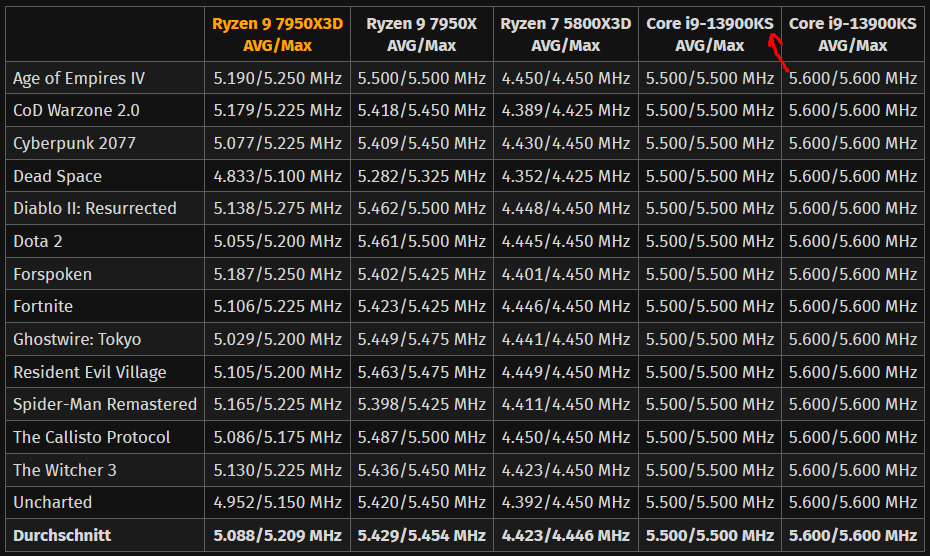
Task: Click the 5.418/5.450 MHz cell
Action: pos(422,110)
